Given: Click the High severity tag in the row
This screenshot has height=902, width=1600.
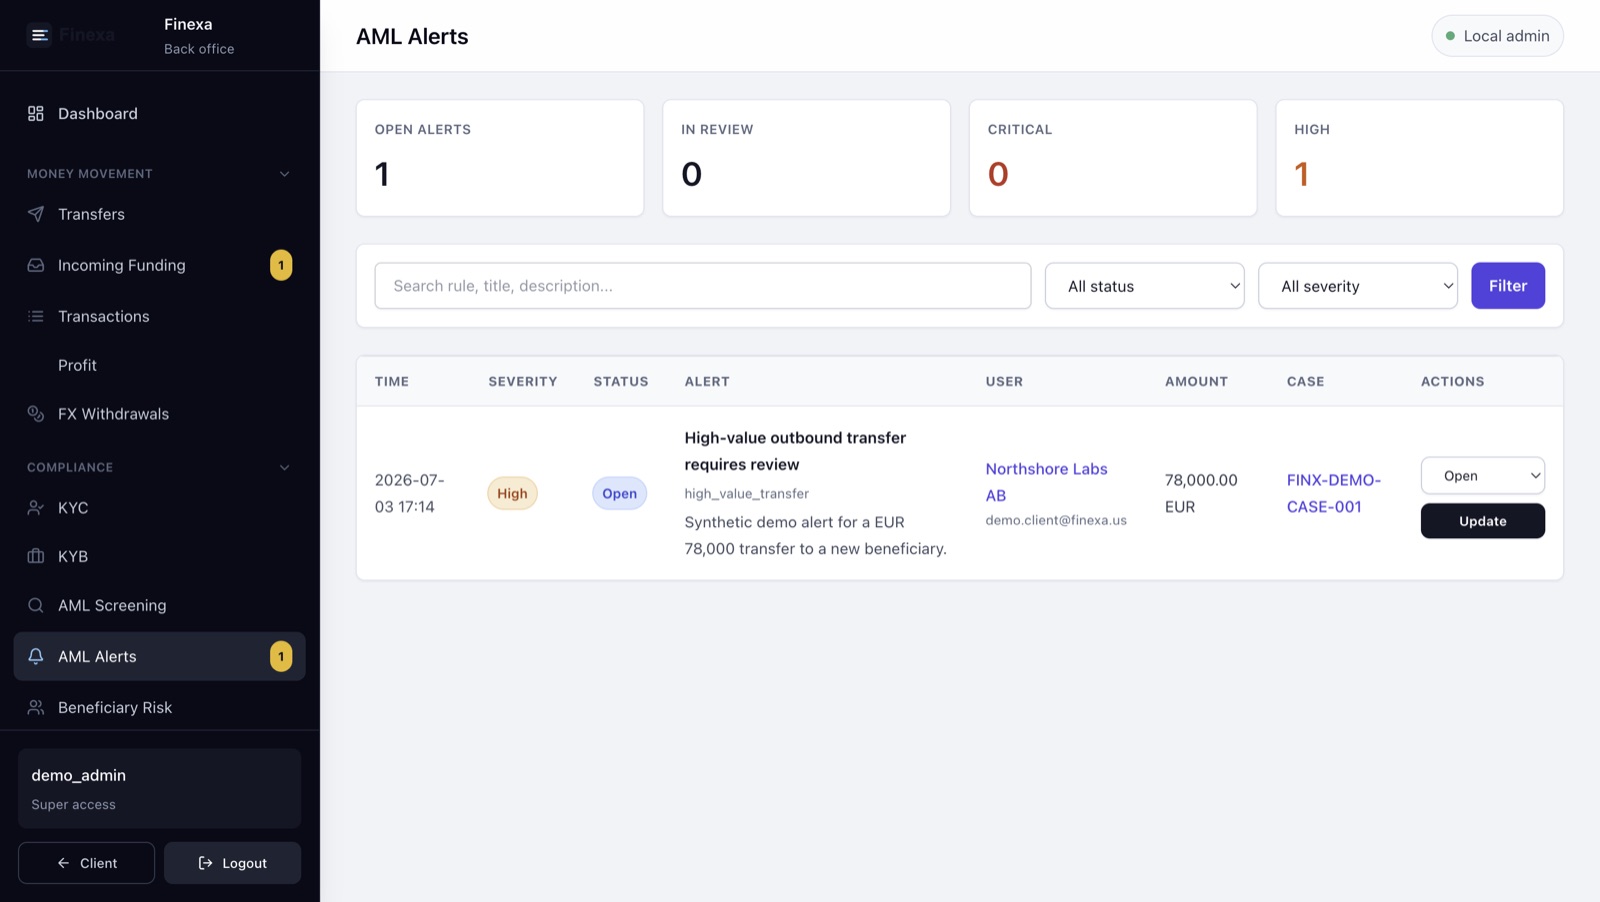Looking at the screenshot, I should click(x=512, y=493).
